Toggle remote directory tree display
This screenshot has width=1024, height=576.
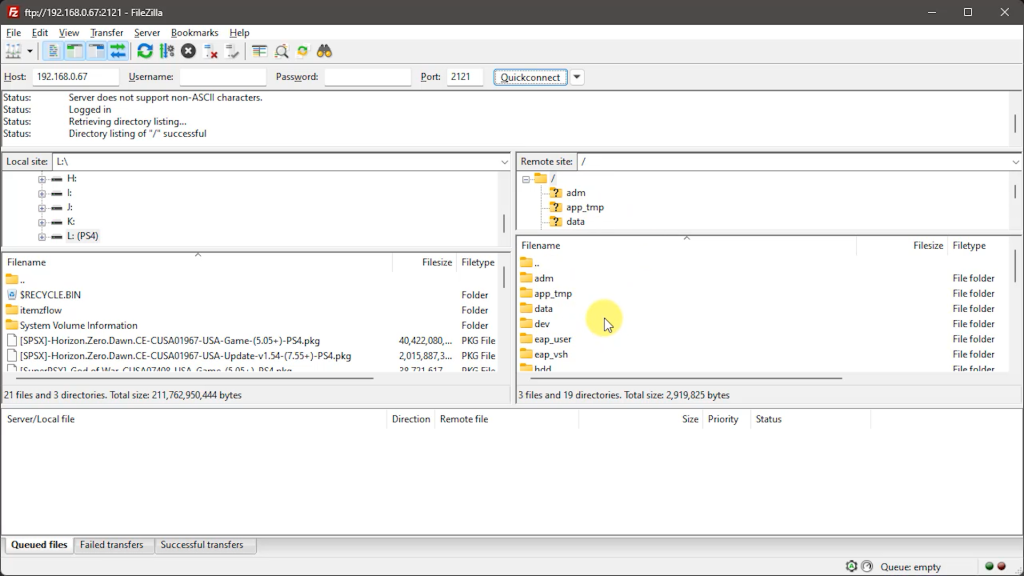click(x=96, y=51)
